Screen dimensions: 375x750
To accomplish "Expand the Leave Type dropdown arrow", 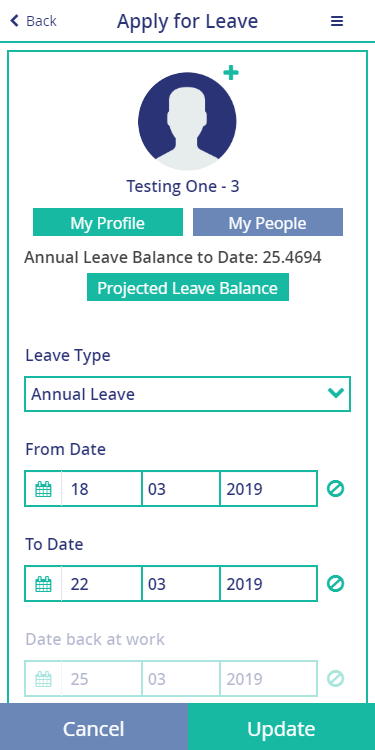I will click(x=336, y=393).
